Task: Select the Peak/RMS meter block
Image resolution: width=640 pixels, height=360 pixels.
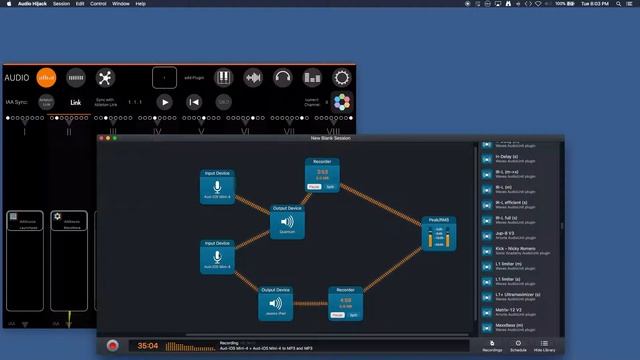Action: pyautogui.click(x=439, y=233)
